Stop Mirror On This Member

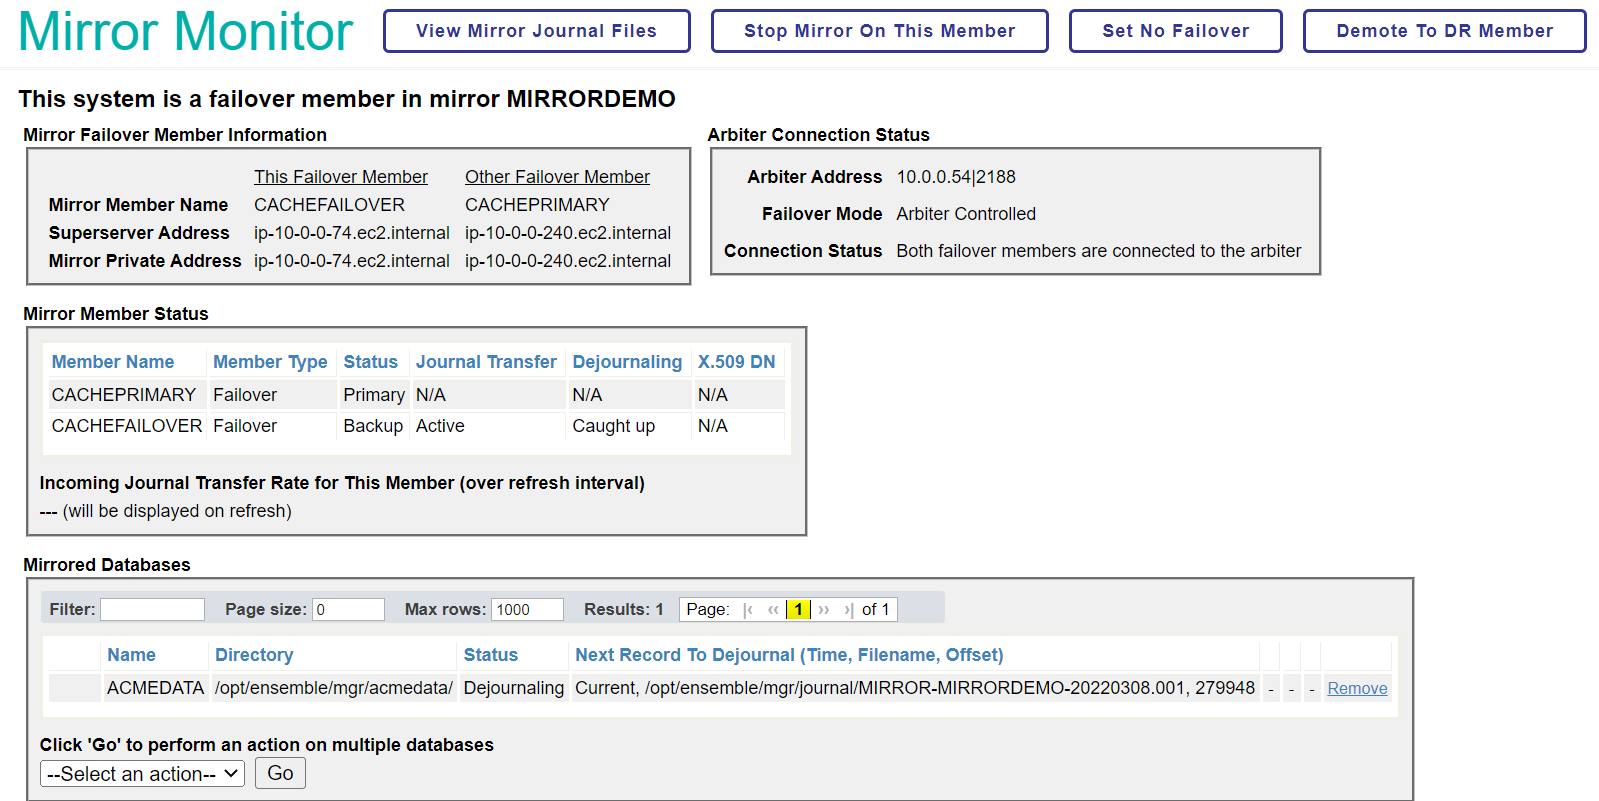click(x=879, y=31)
